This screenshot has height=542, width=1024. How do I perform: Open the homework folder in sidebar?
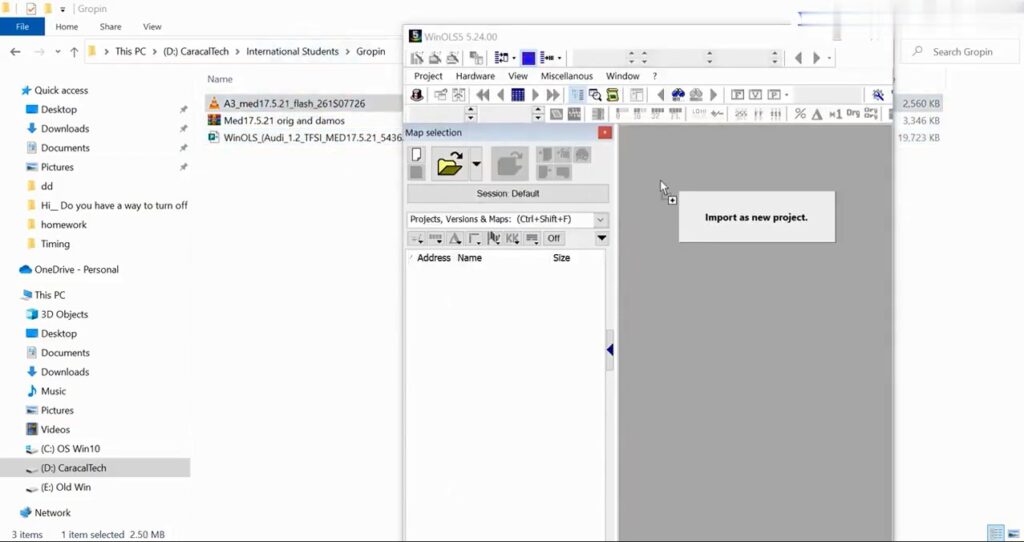click(63, 225)
